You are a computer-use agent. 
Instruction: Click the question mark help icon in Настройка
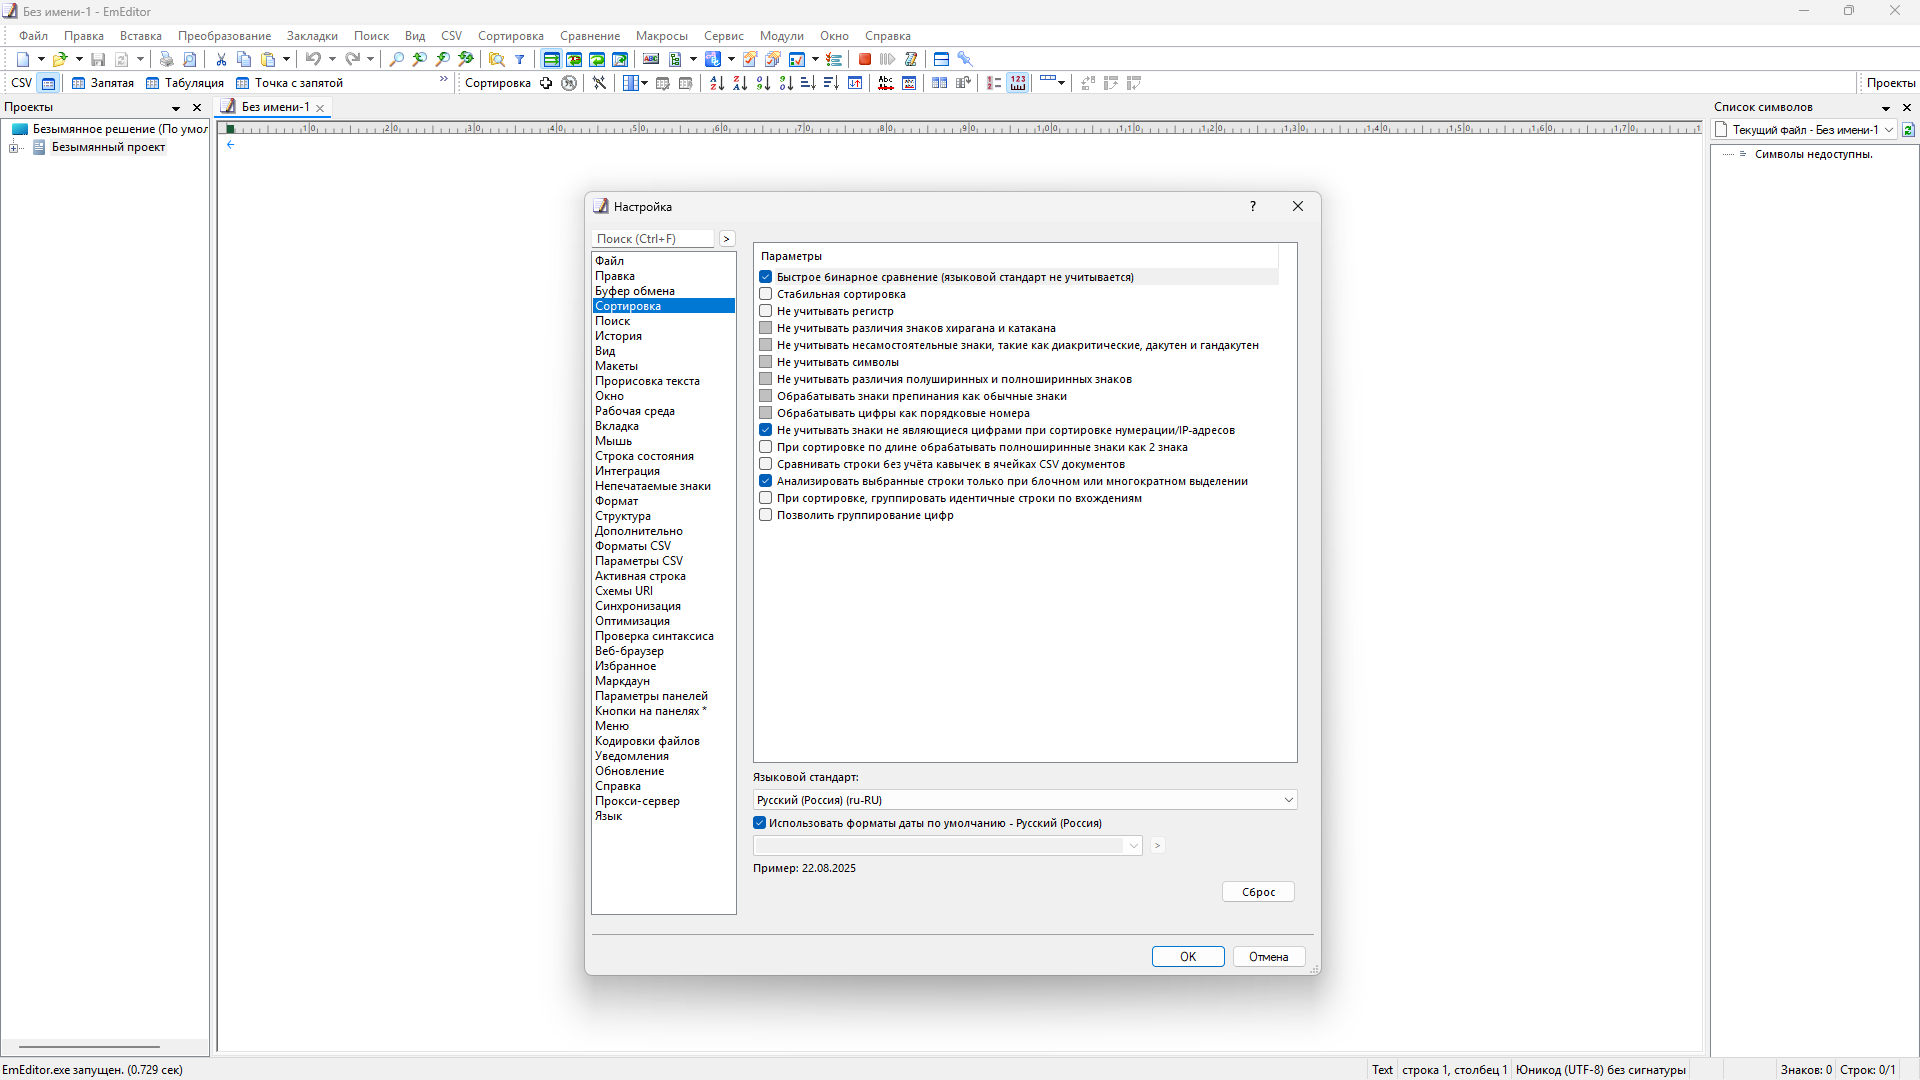(1252, 206)
